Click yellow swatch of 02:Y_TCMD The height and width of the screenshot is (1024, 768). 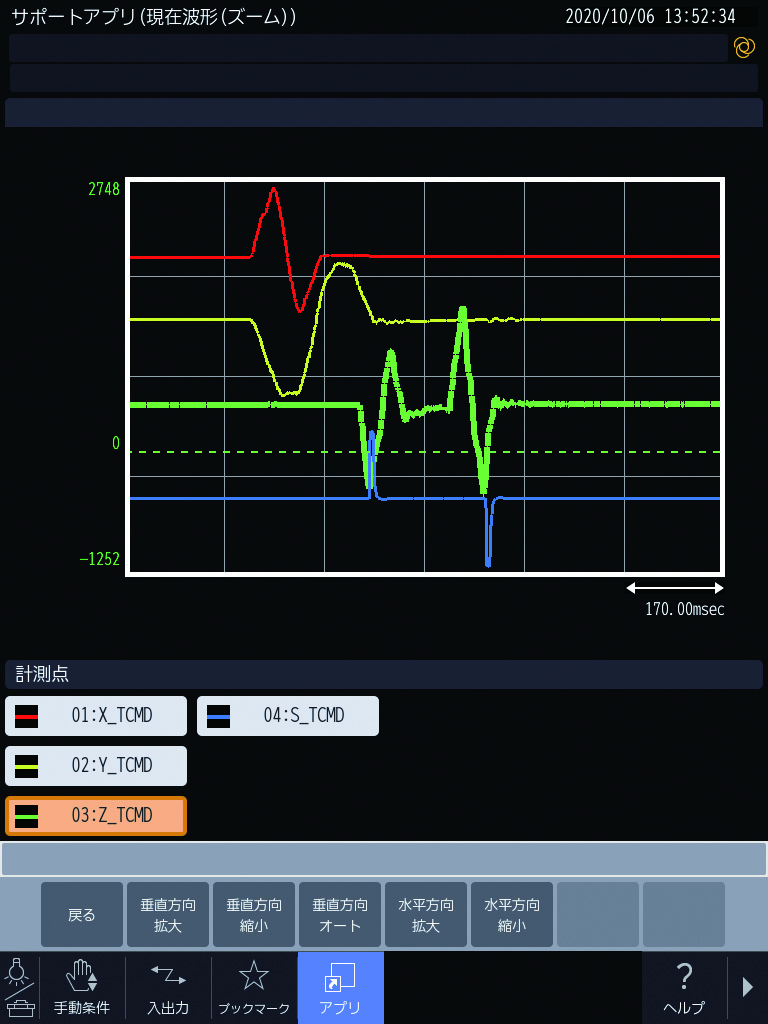(x=27, y=766)
